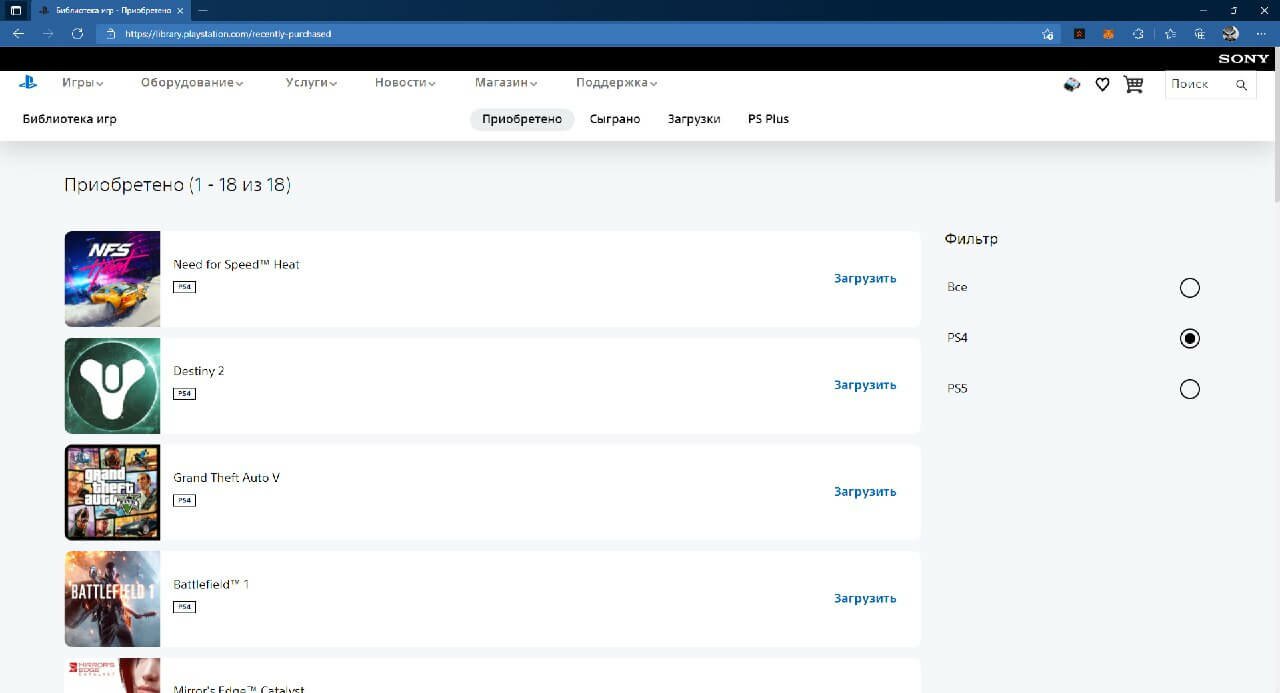Open the browser favorites list icon
This screenshot has width=1280, height=693.
(x=1170, y=33)
